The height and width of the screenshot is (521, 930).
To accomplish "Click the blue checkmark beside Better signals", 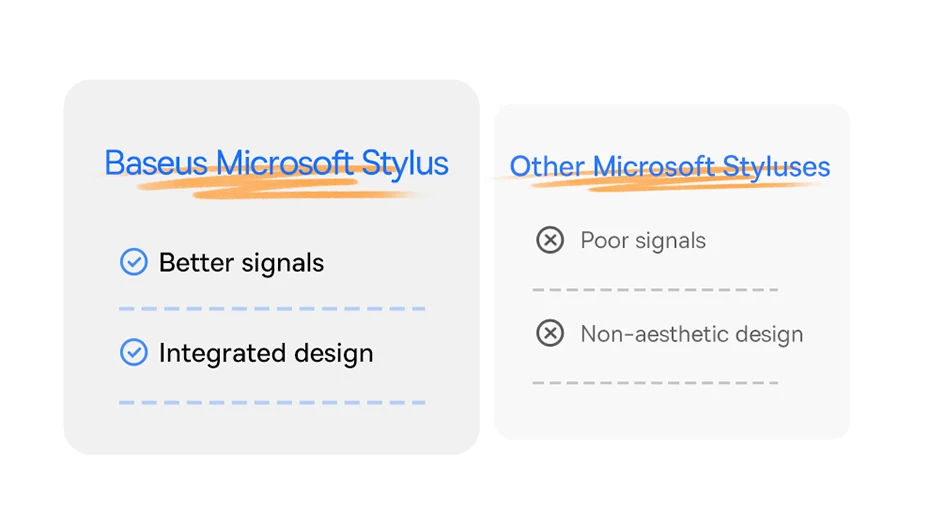I will [133, 262].
